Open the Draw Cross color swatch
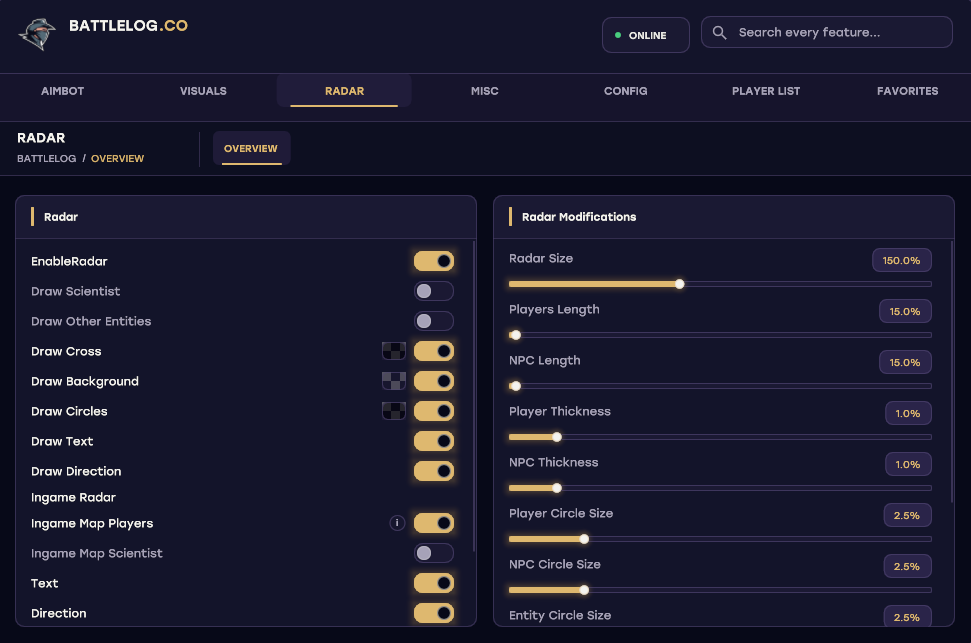 [x=394, y=351]
